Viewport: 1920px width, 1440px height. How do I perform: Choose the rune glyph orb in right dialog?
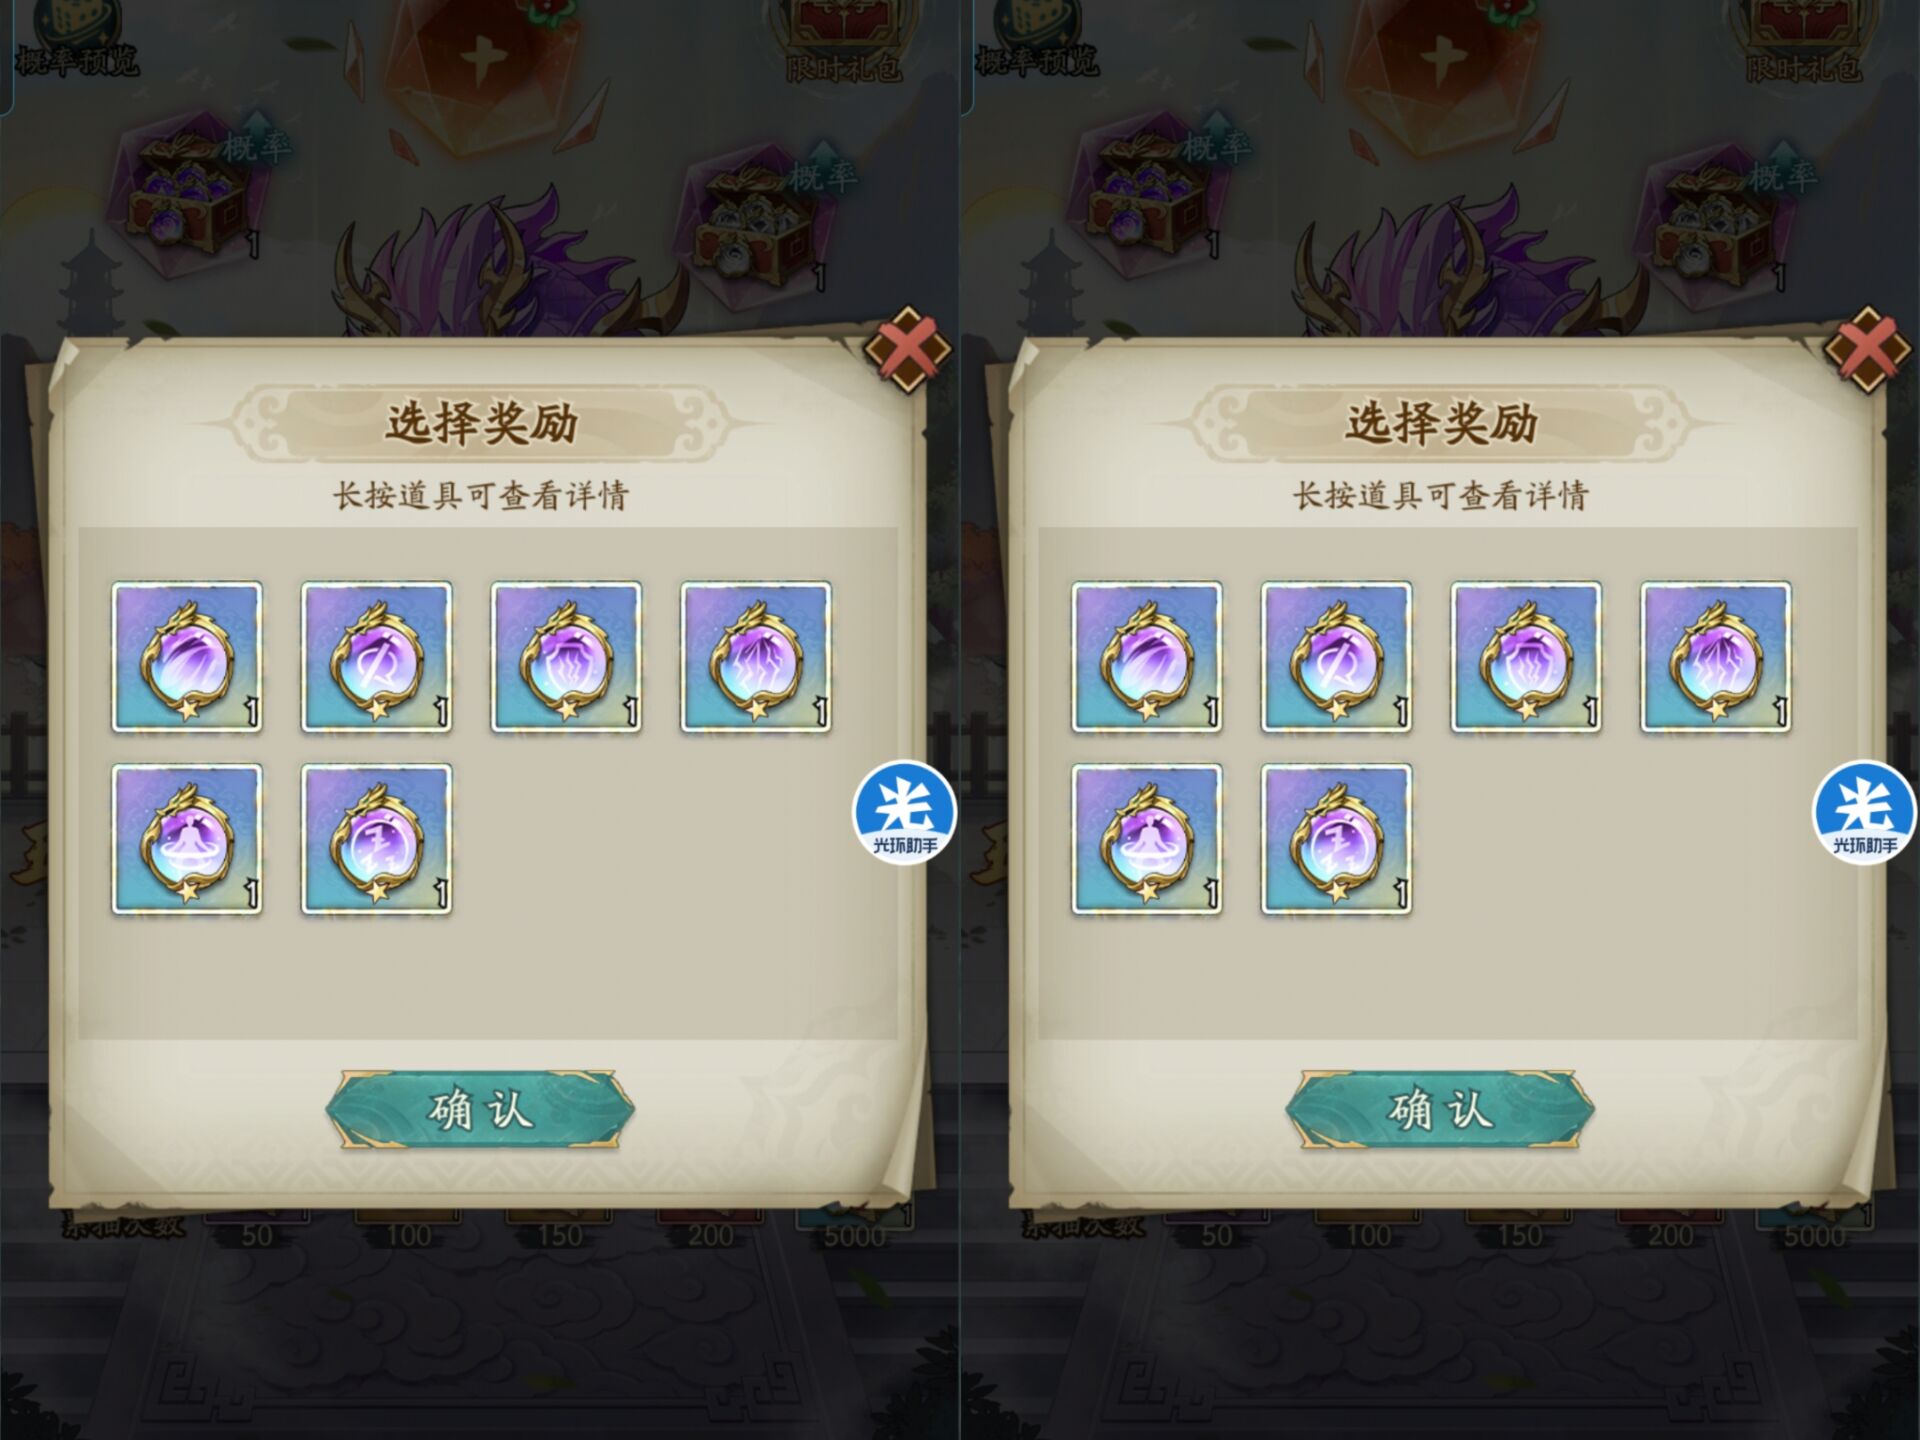tap(1337, 840)
